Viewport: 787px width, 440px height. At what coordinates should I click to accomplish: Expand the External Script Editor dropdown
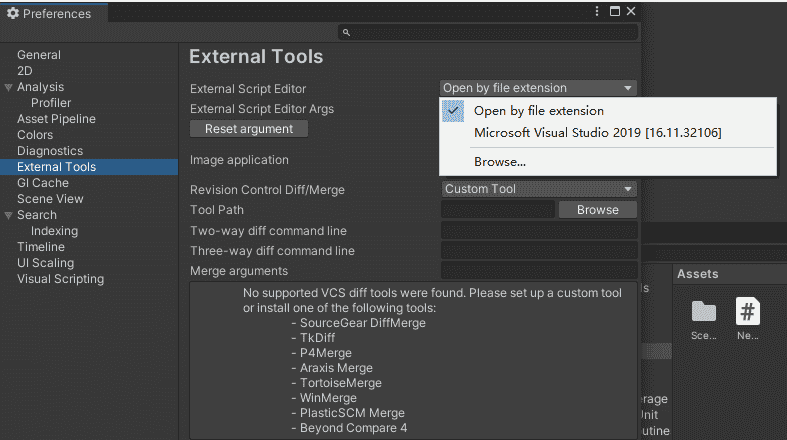[538, 88]
